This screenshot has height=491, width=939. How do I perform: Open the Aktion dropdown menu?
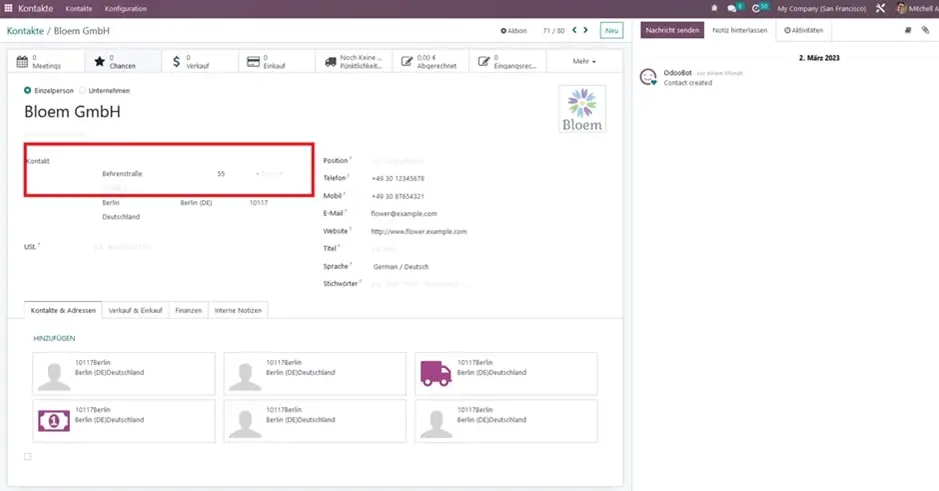[513, 31]
